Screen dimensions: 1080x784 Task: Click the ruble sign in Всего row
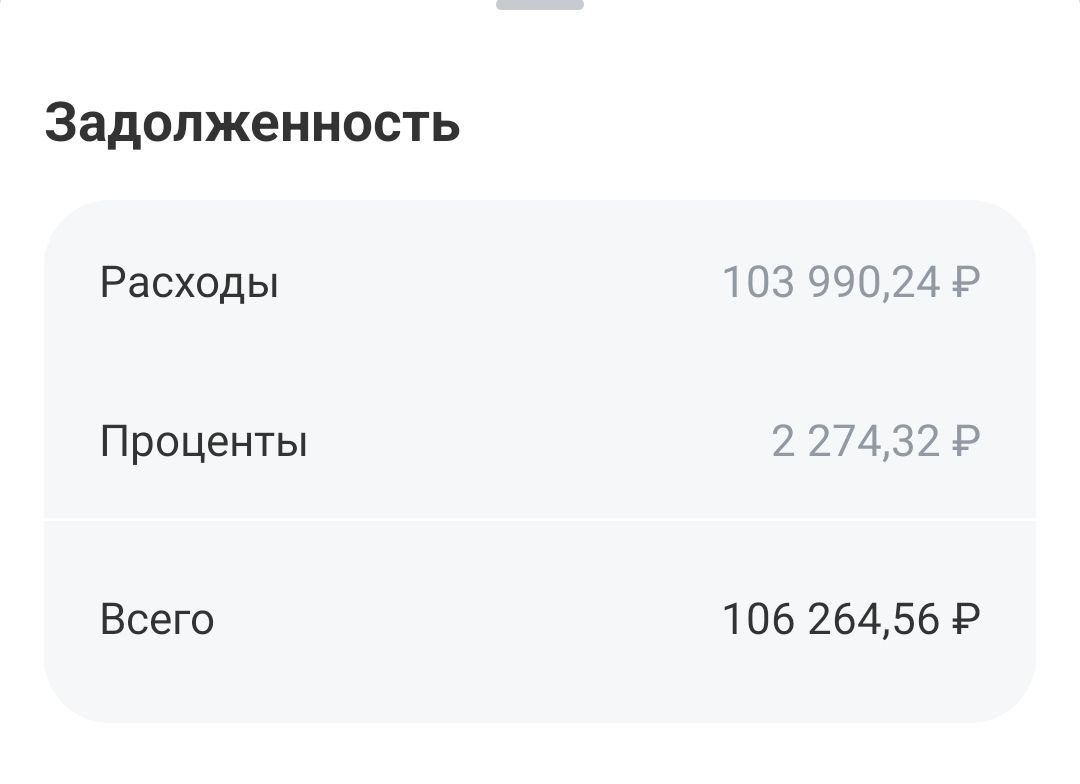965,620
